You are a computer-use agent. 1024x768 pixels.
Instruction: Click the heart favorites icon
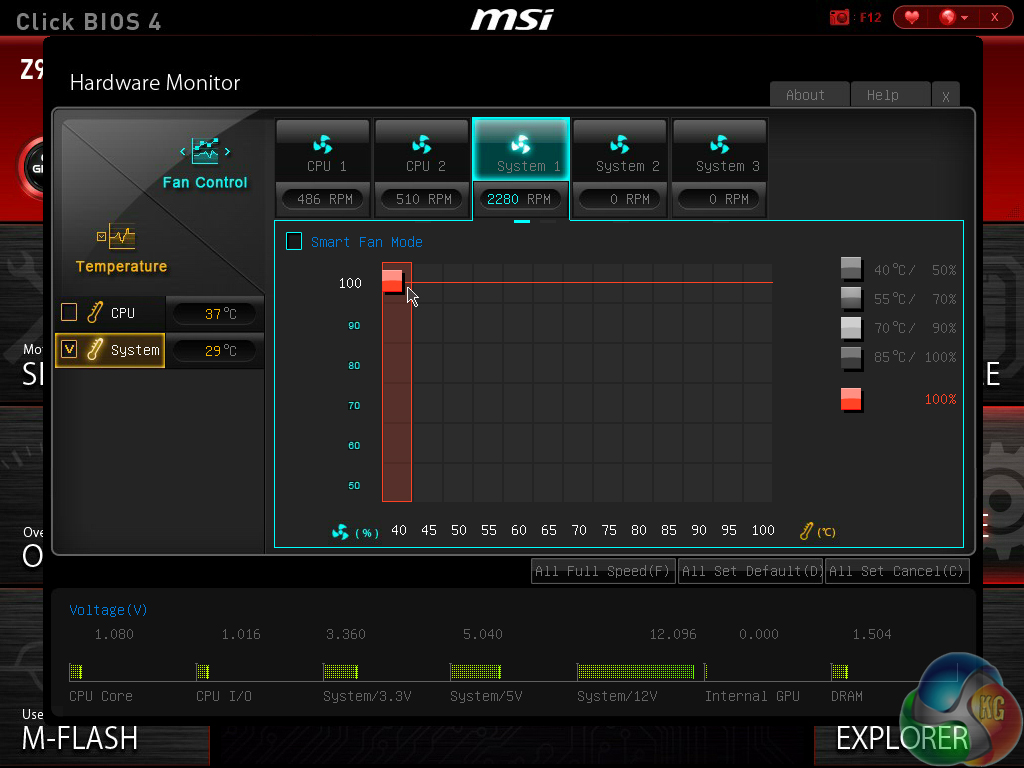click(x=912, y=17)
